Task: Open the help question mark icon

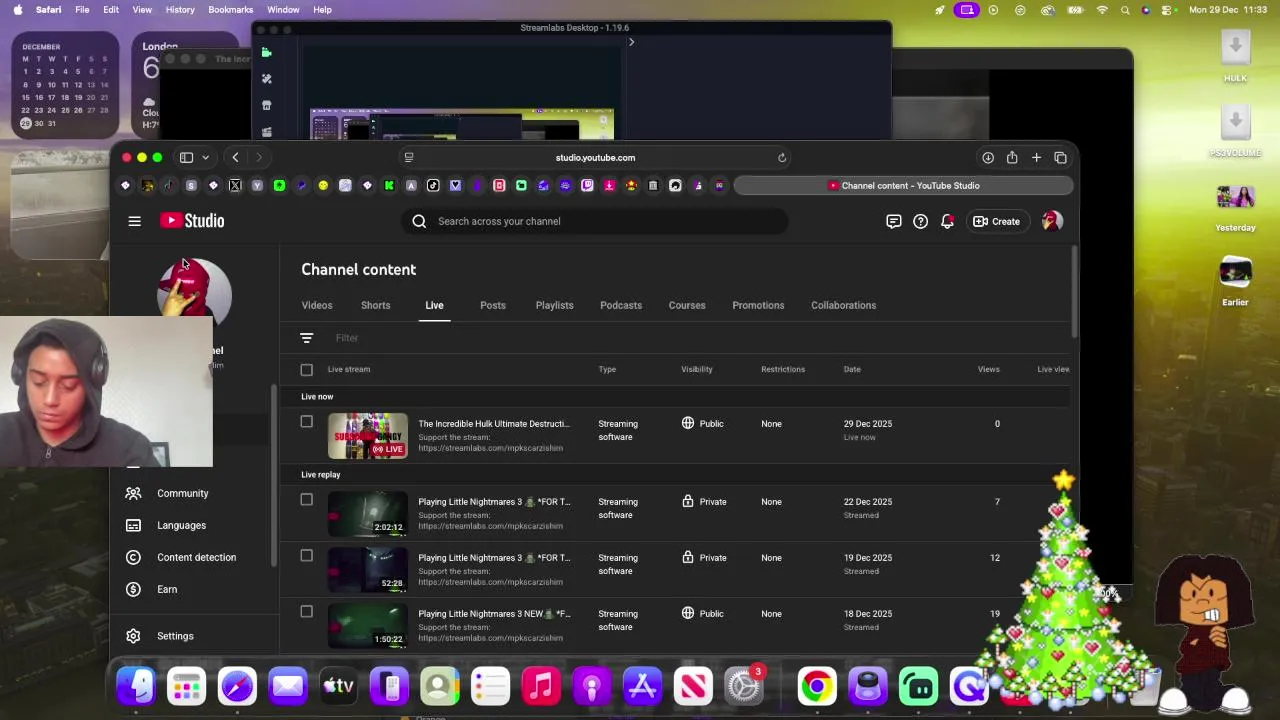Action: (920, 221)
